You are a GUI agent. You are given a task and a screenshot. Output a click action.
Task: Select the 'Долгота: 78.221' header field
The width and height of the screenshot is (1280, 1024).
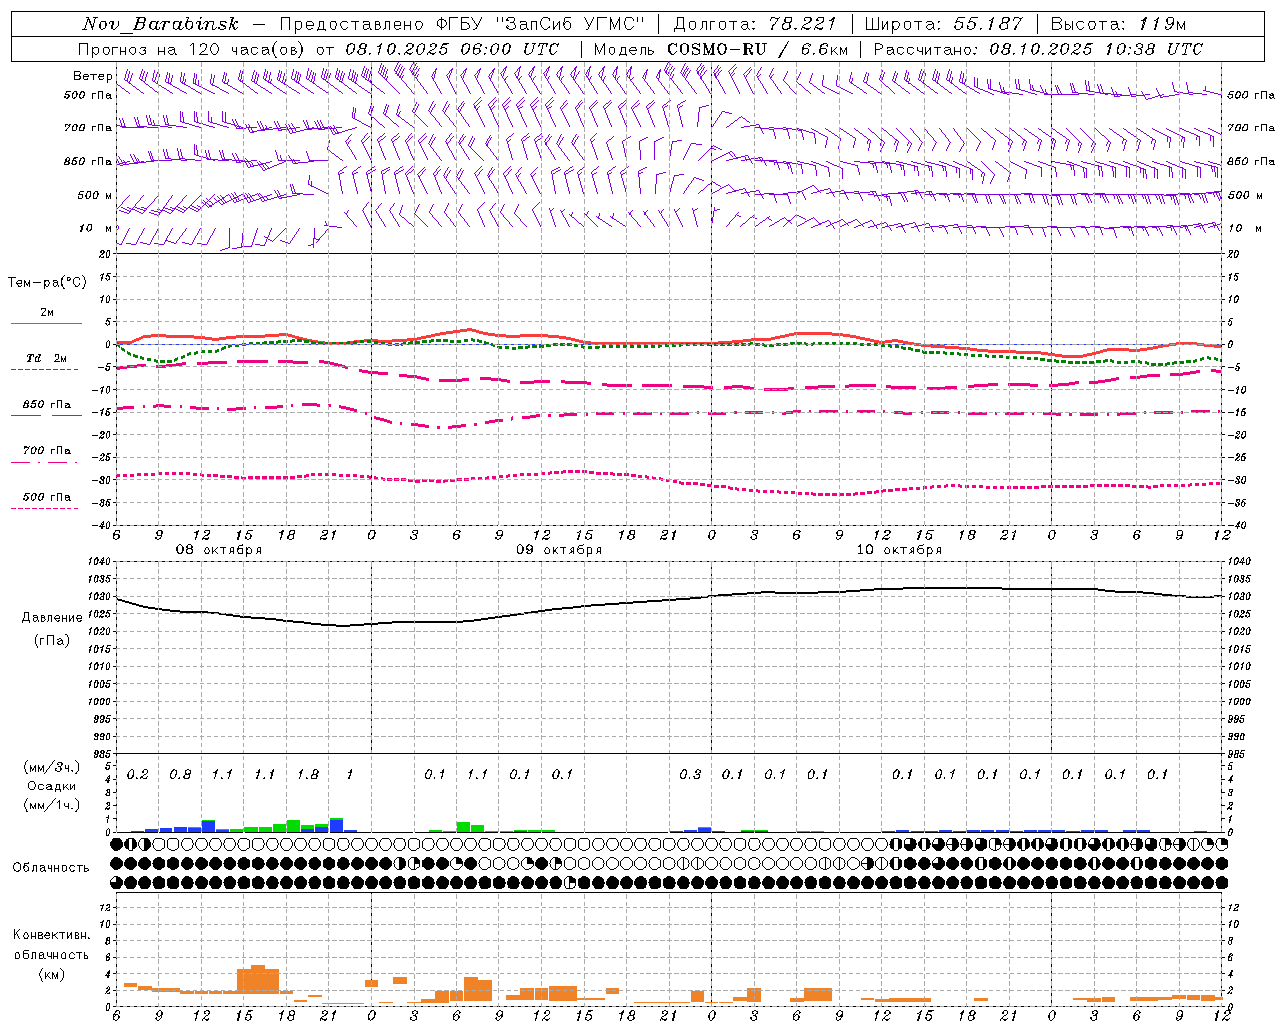(754, 24)
